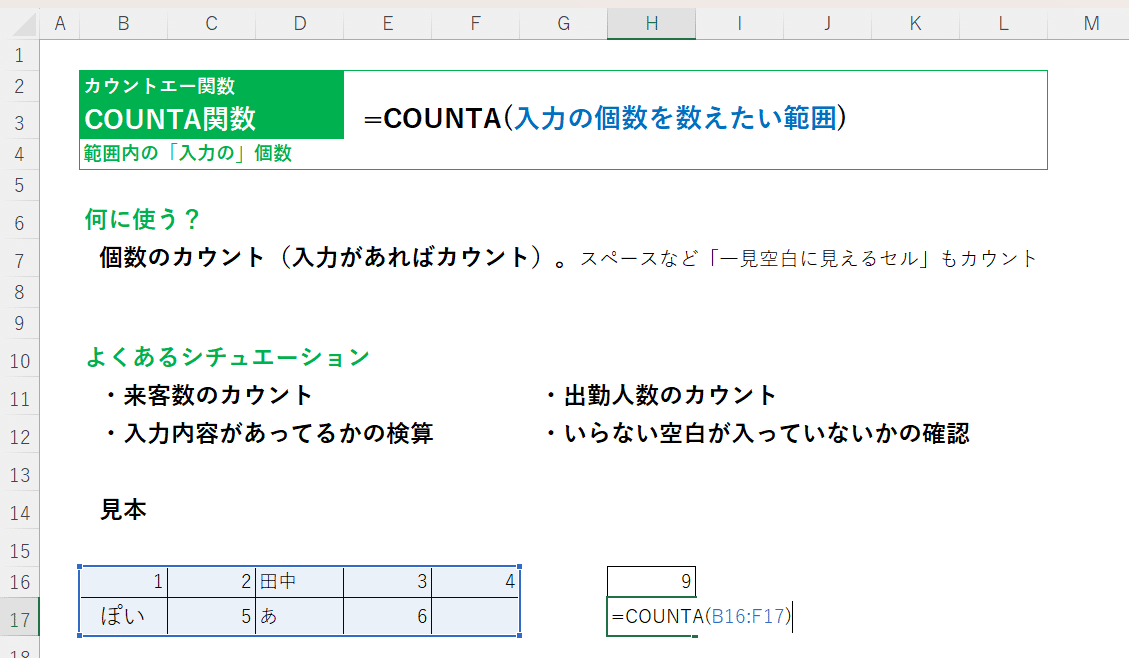Select column I header
The height and width of the screenshot is (658, 1129).
[739, 24]
